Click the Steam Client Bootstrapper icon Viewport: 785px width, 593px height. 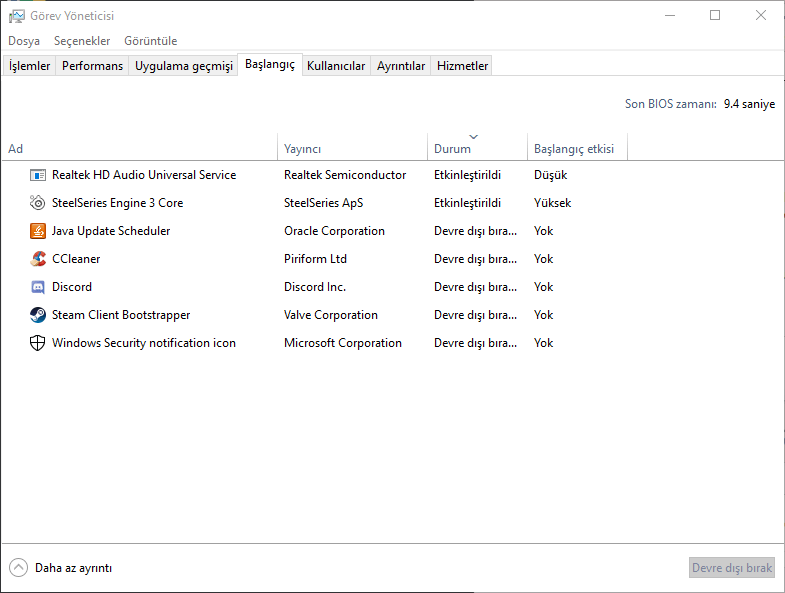coord(38,315)
